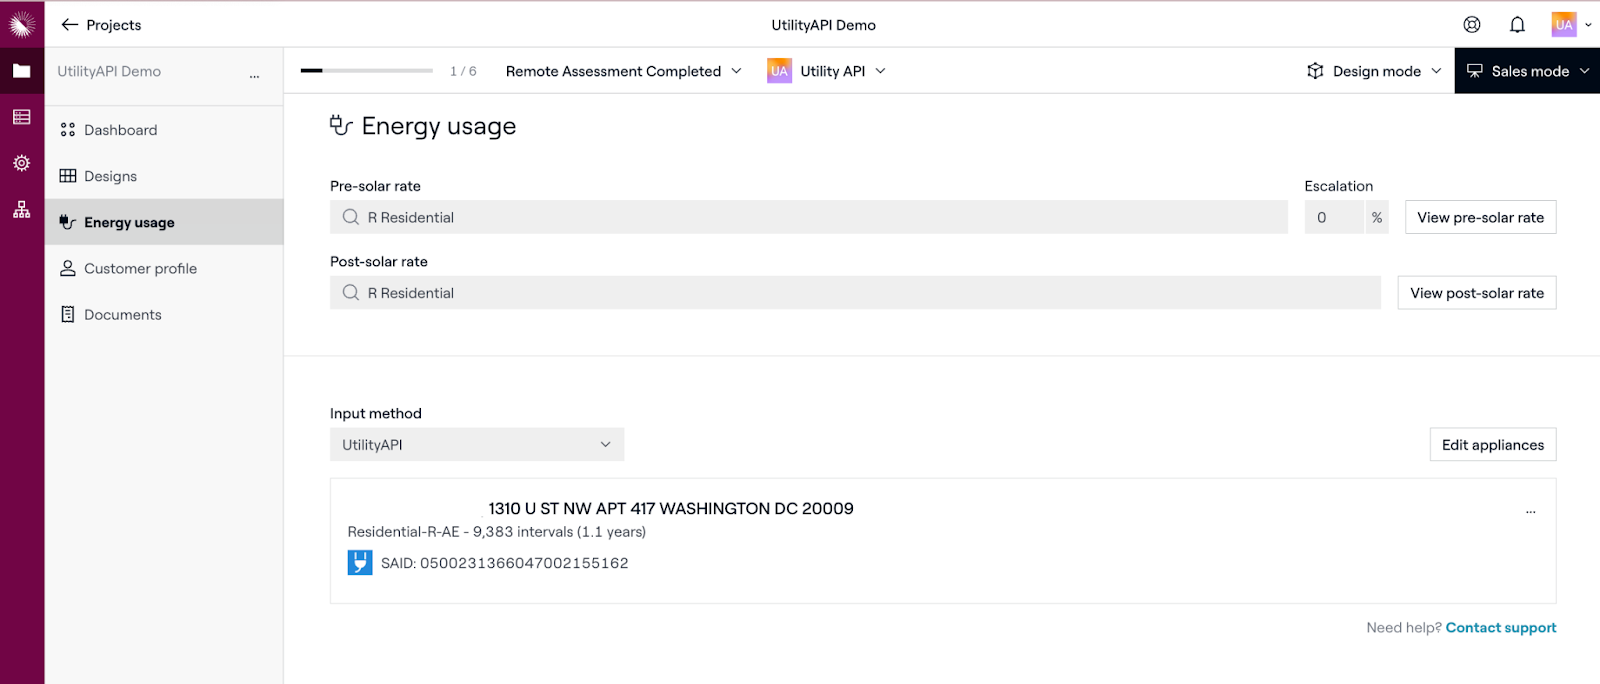Expand the Utility API assignee dropdown
This screenshot has height=684, width=1600.
(x=827, y=71)
